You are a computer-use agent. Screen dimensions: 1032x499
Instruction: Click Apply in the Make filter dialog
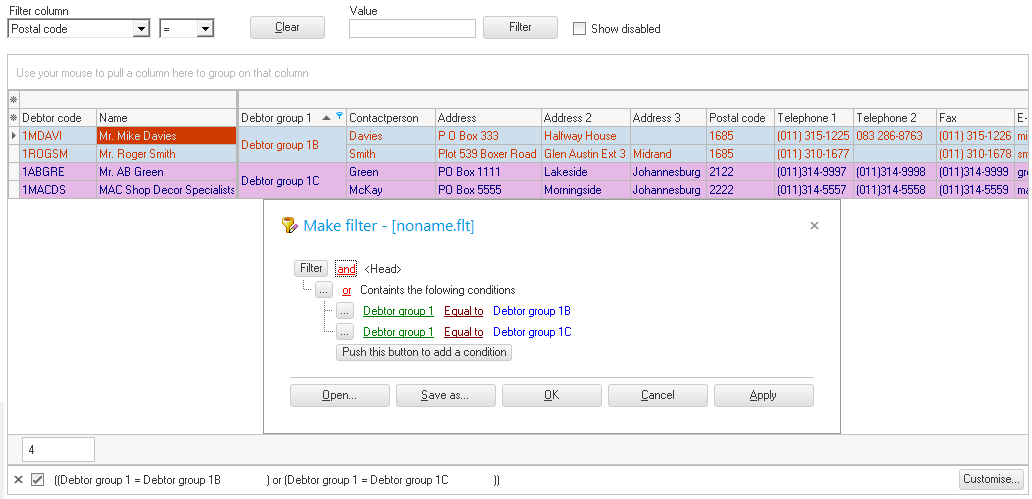[763, 395]
